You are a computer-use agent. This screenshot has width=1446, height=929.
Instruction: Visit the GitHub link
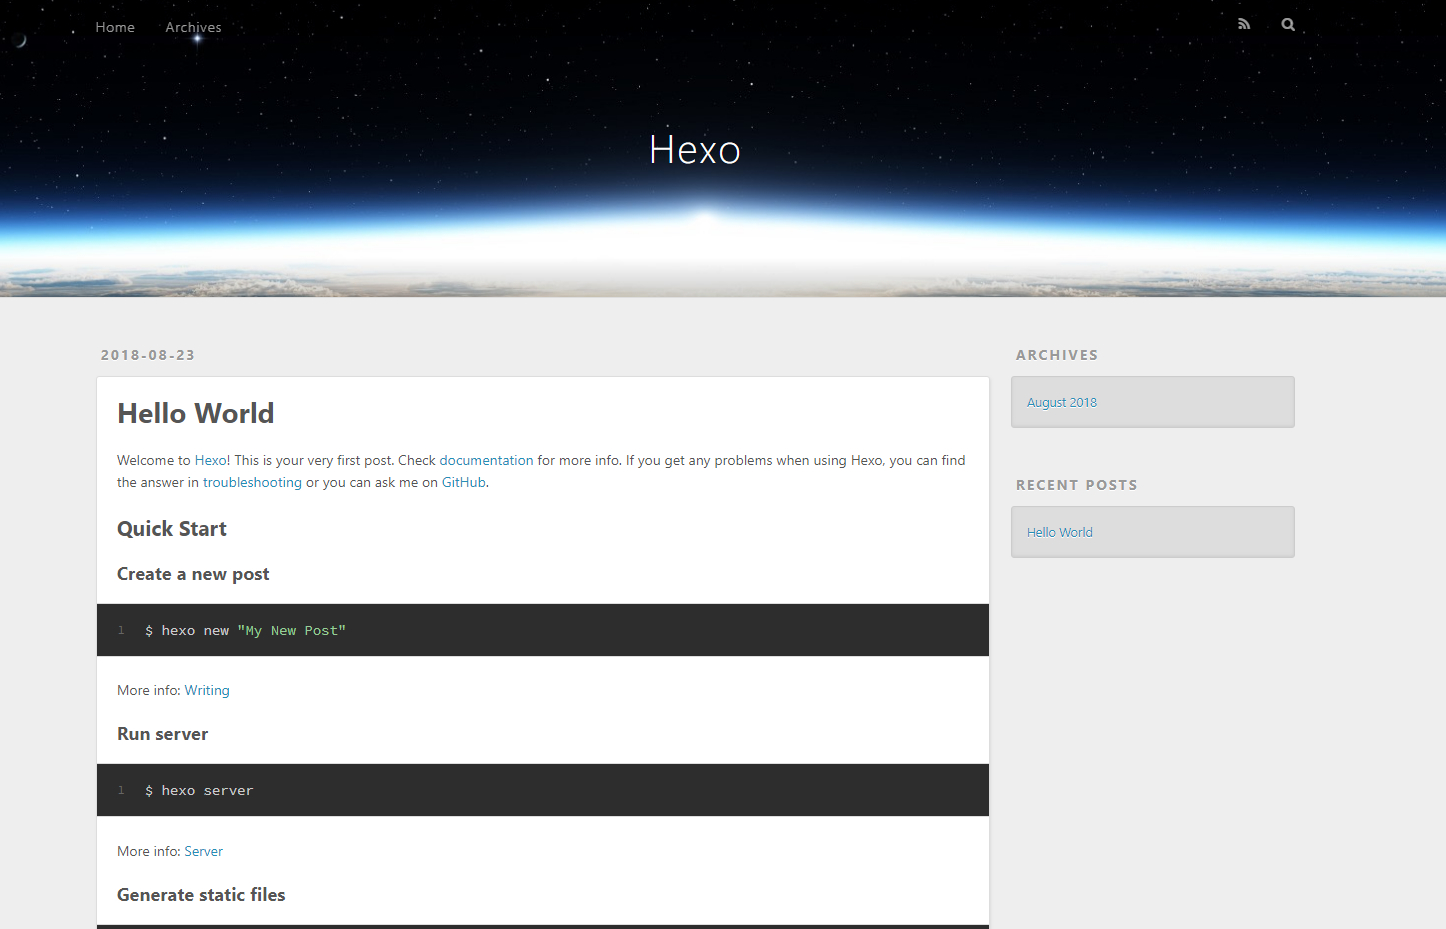[x=464, y=482]
